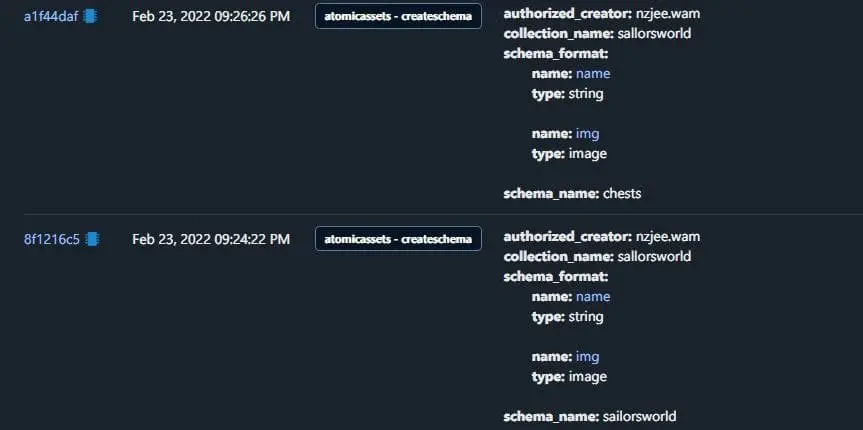Click the 'img' value in the chests schema
Image resolution: width=863 pixels, height=430 pixels.
click(x=587, y=134)
